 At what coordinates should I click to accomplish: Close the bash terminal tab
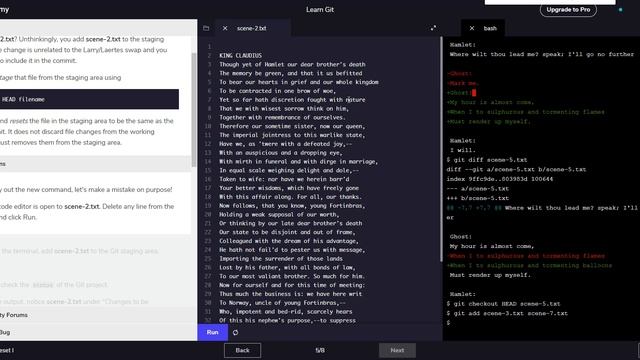coord(472,28)
